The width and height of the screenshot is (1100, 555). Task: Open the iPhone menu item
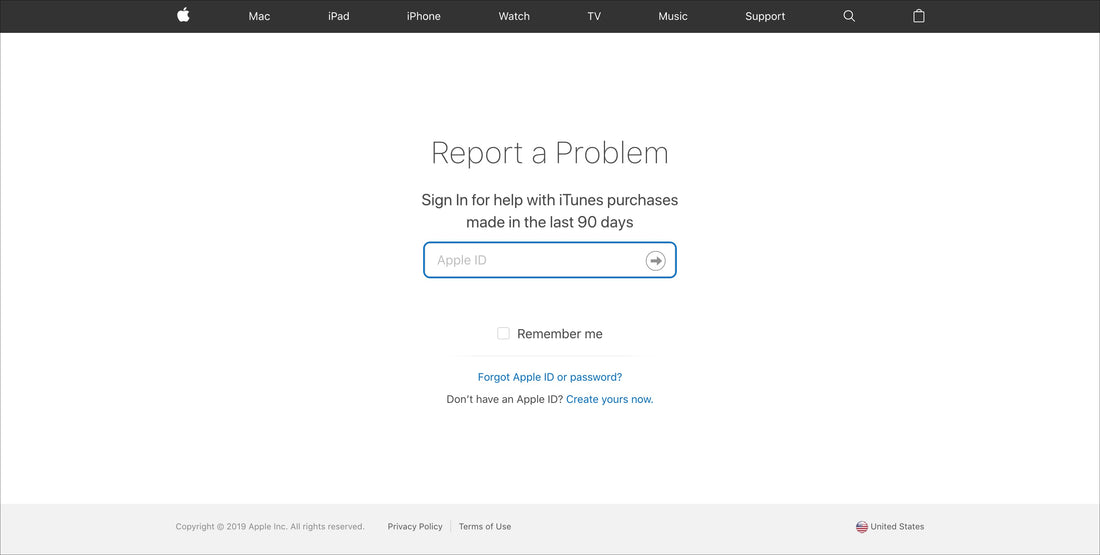tap(424, 16)
